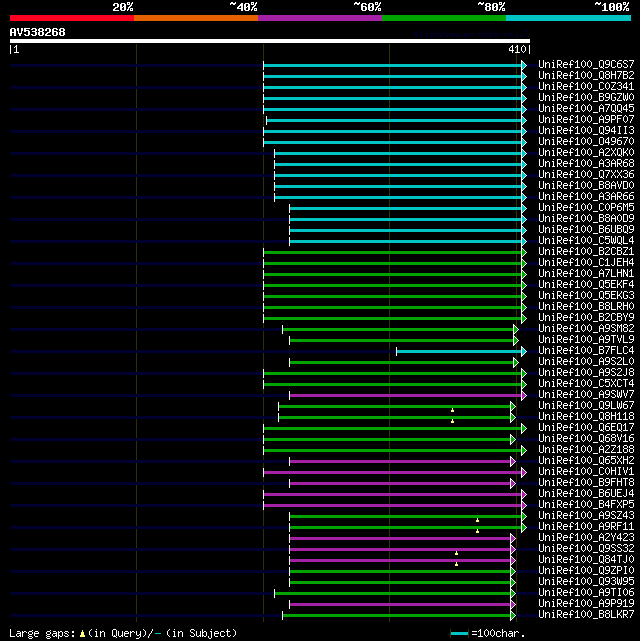
Task: Click the UniRef100_B2CBZ1 label
Action: click(586, 252)
